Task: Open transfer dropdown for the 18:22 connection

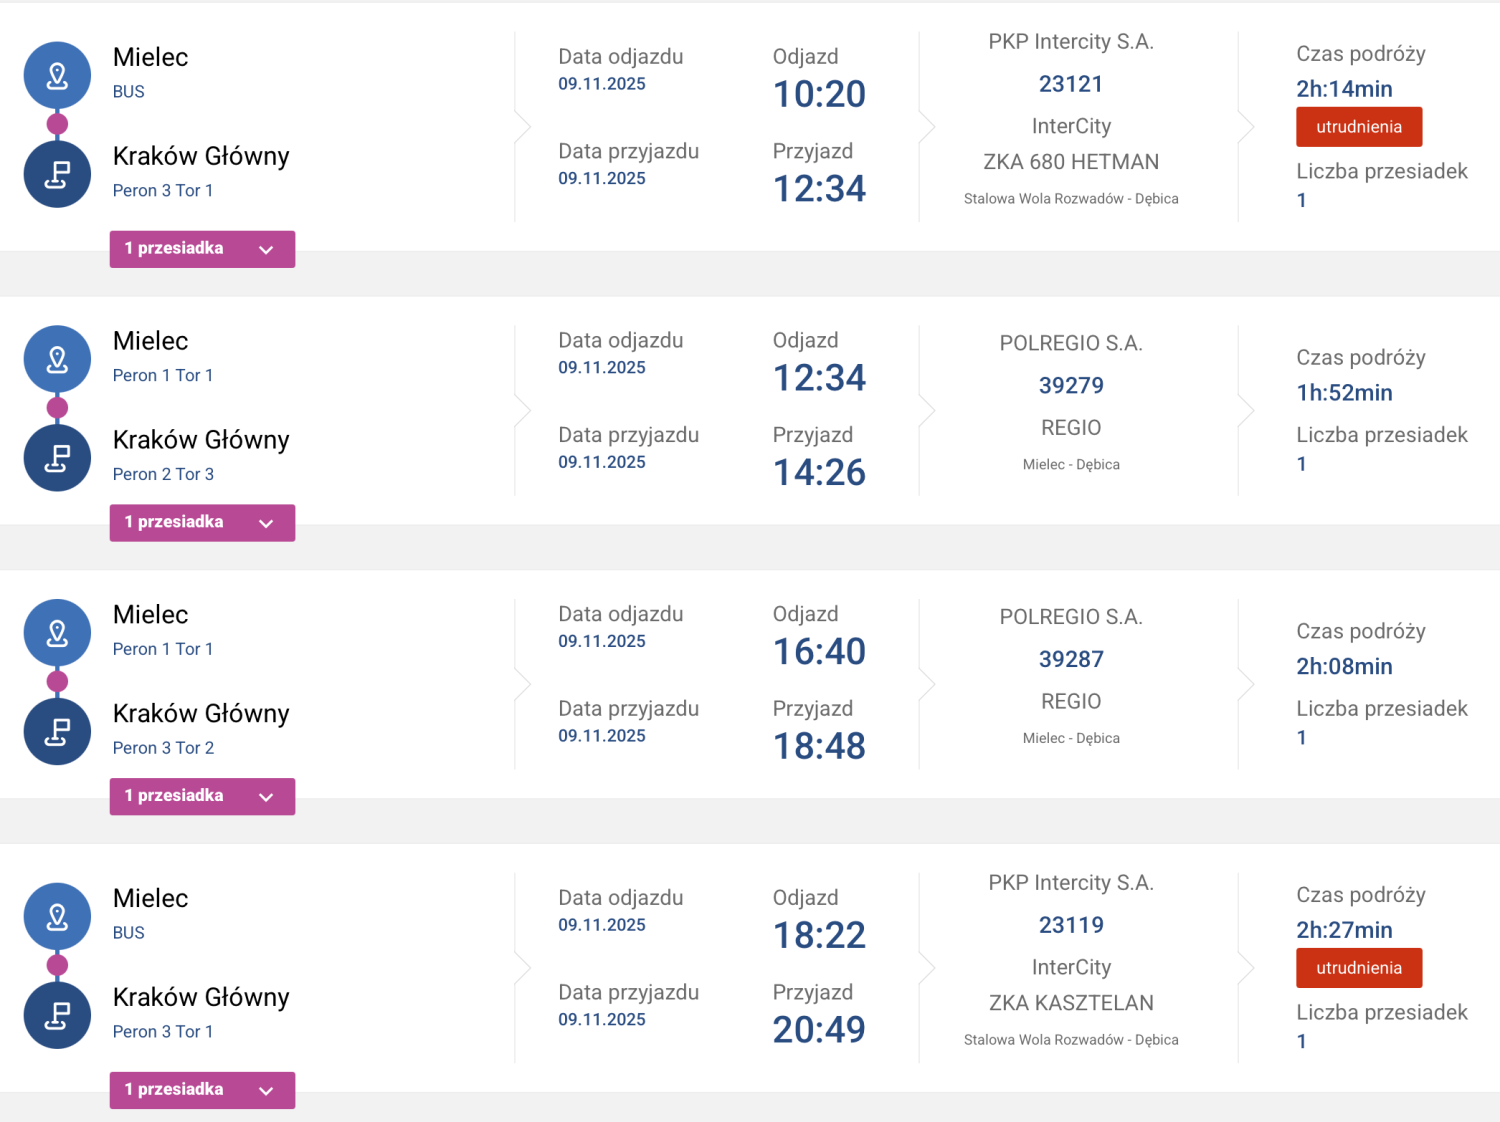Action: pos(202,1090)
